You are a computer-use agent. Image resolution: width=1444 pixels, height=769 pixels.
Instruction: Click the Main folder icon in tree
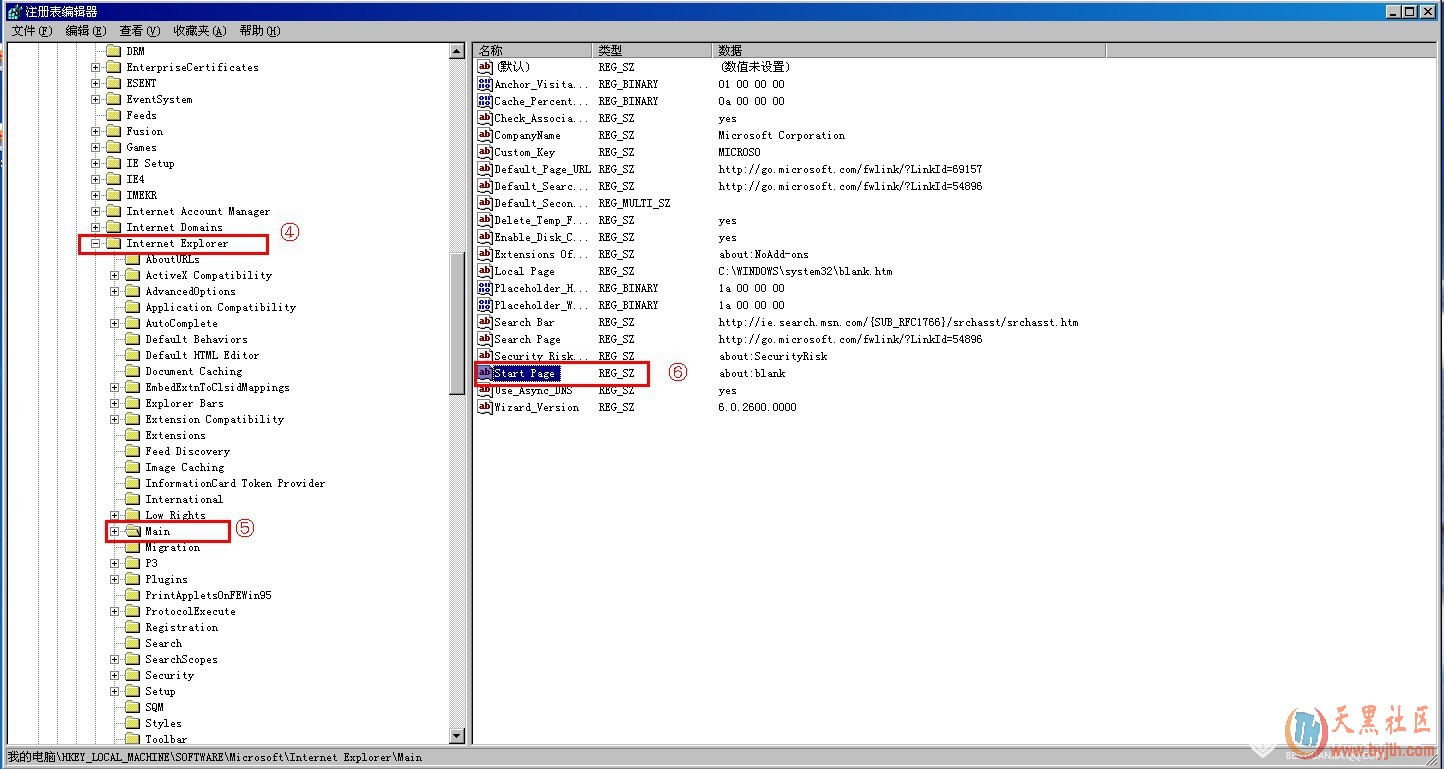click(x=132, y=531)
